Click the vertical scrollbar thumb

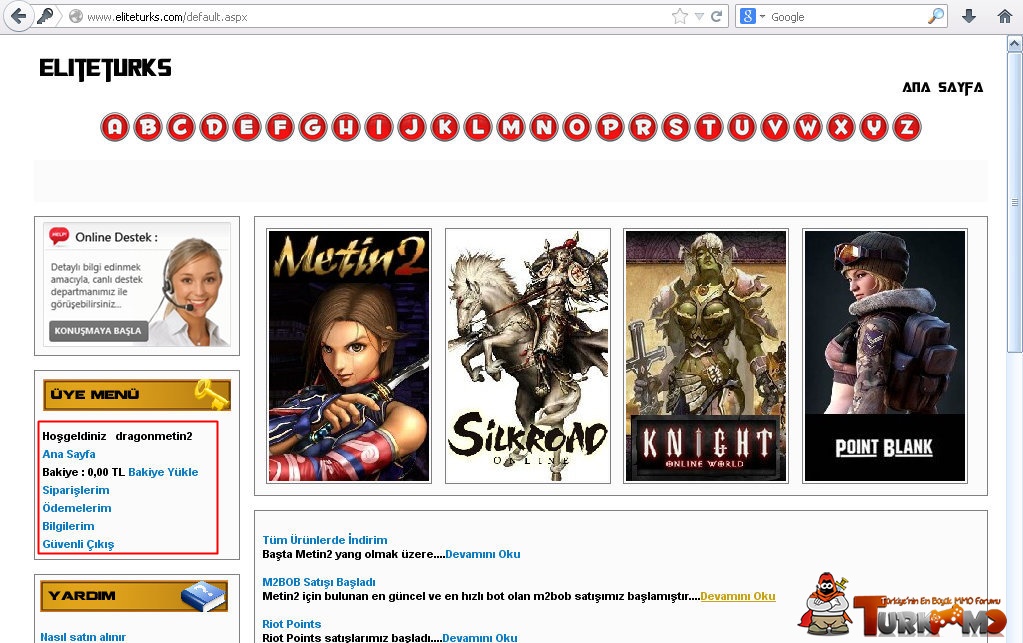pos(1015,203)
